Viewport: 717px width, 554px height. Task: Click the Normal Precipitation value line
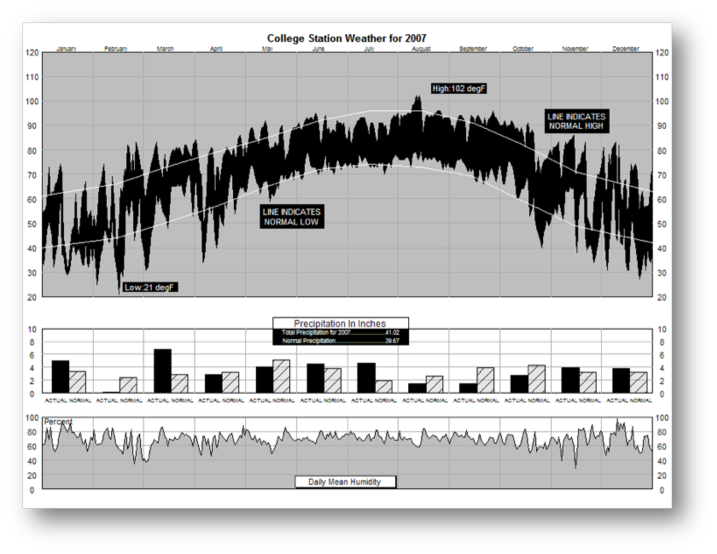(341, 341)
